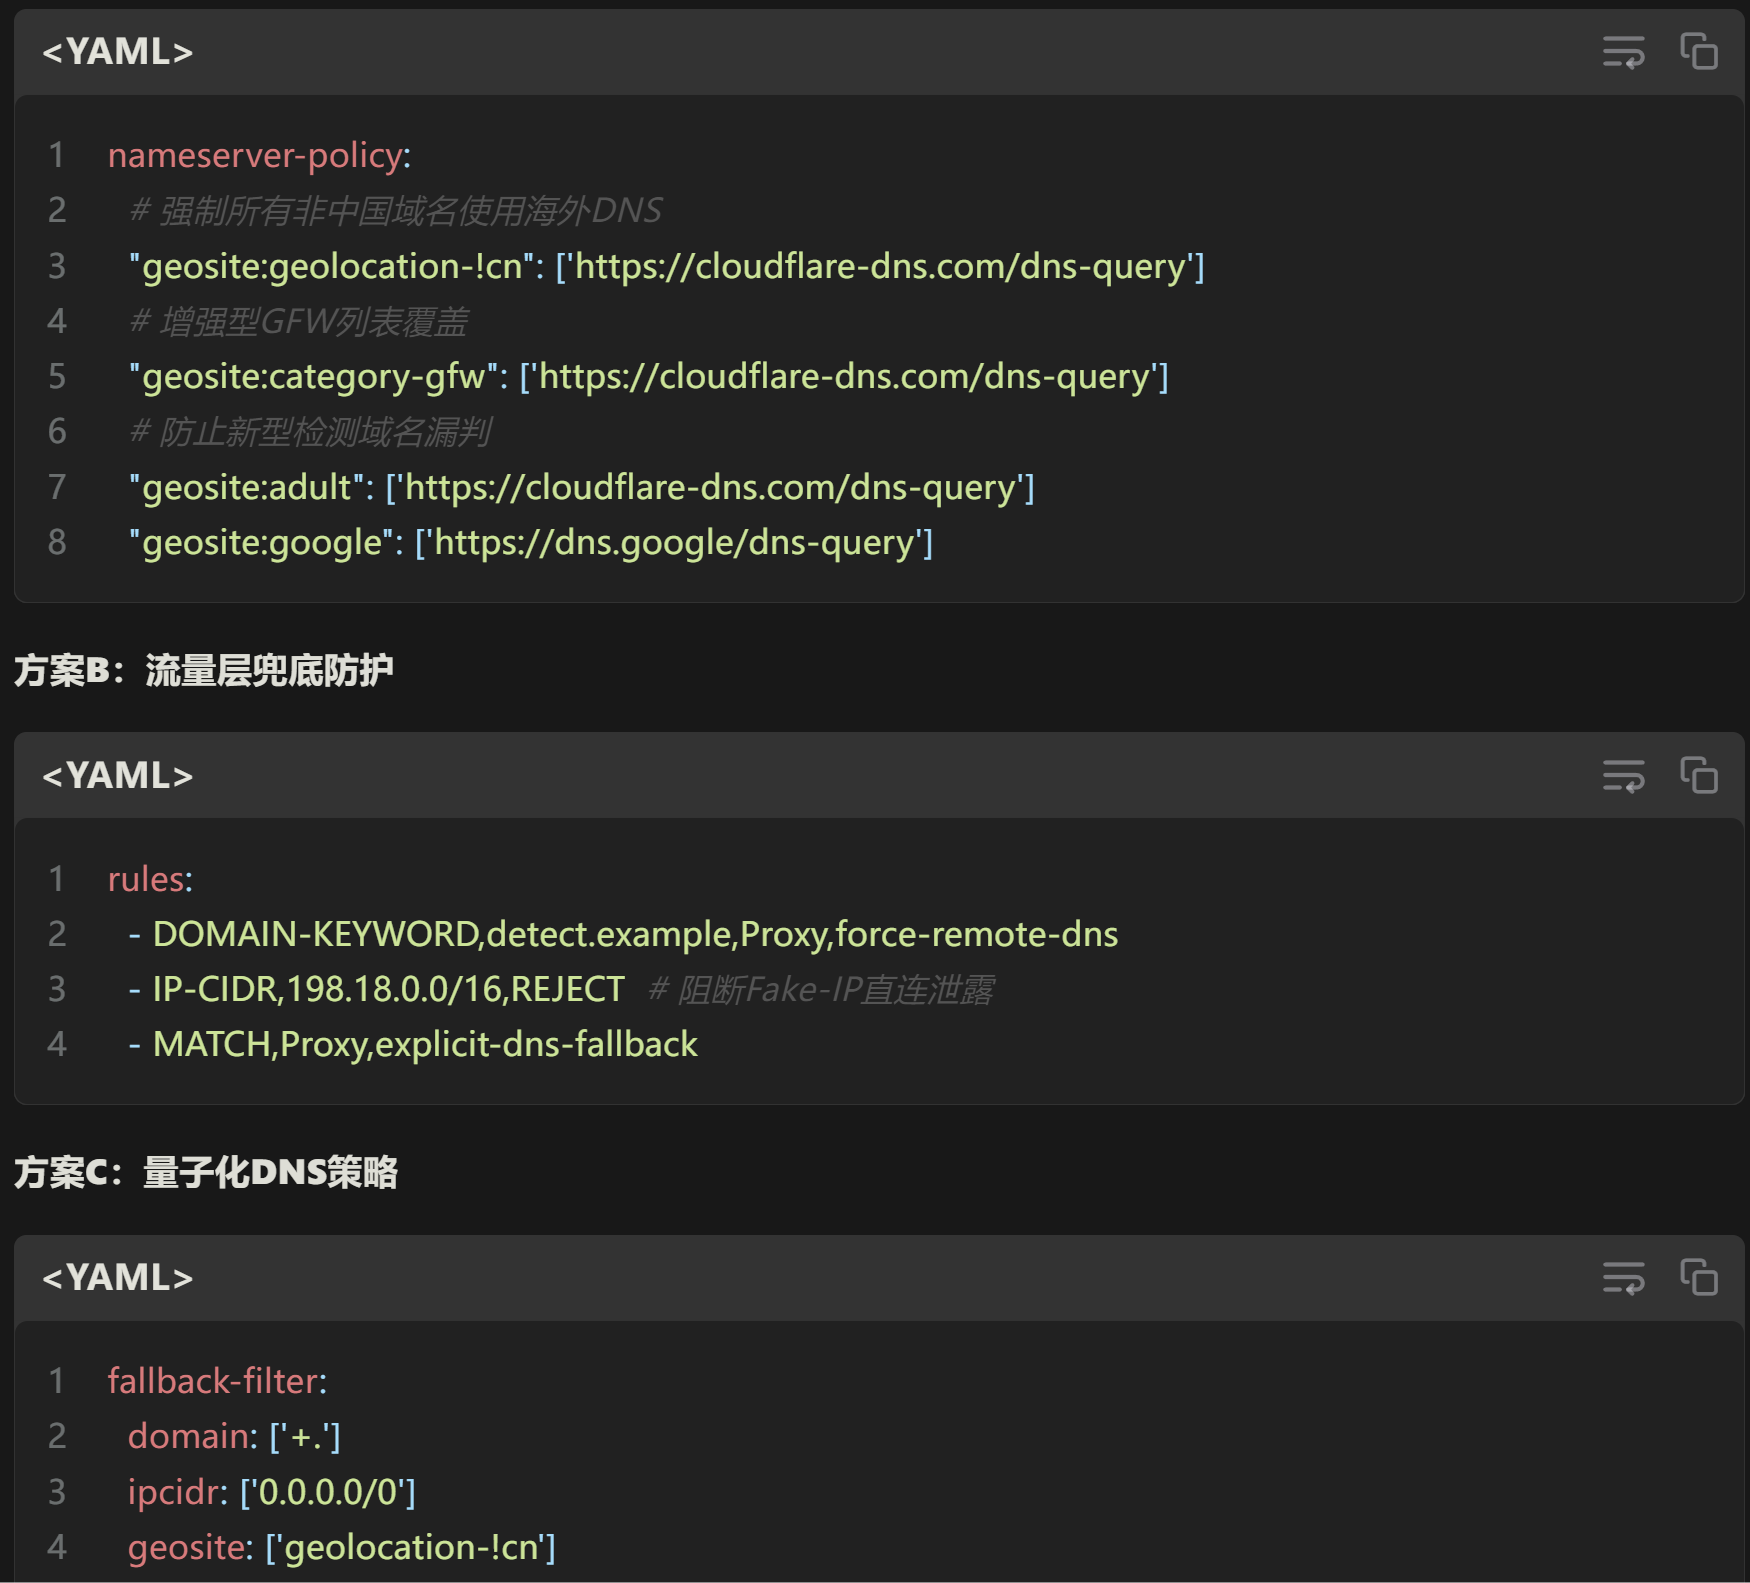Screen dimensions: 1750x1583
Task: Click the nameserver-policy key on line one
Action: tap(260, 155)
